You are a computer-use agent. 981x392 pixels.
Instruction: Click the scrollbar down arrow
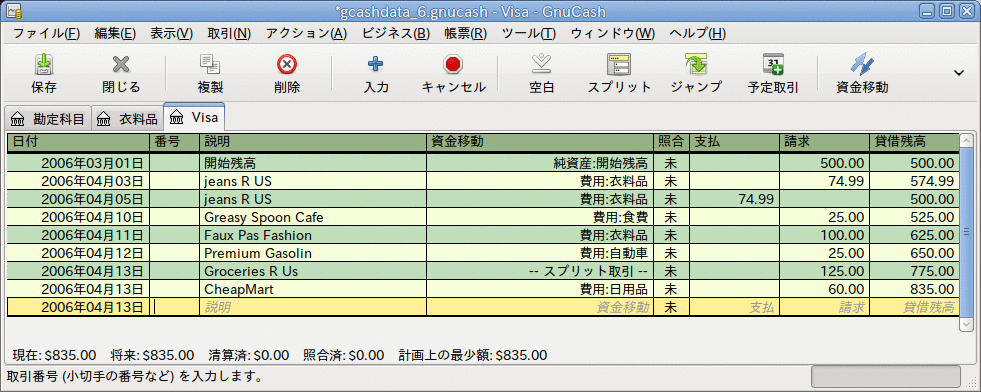[967, 325]
